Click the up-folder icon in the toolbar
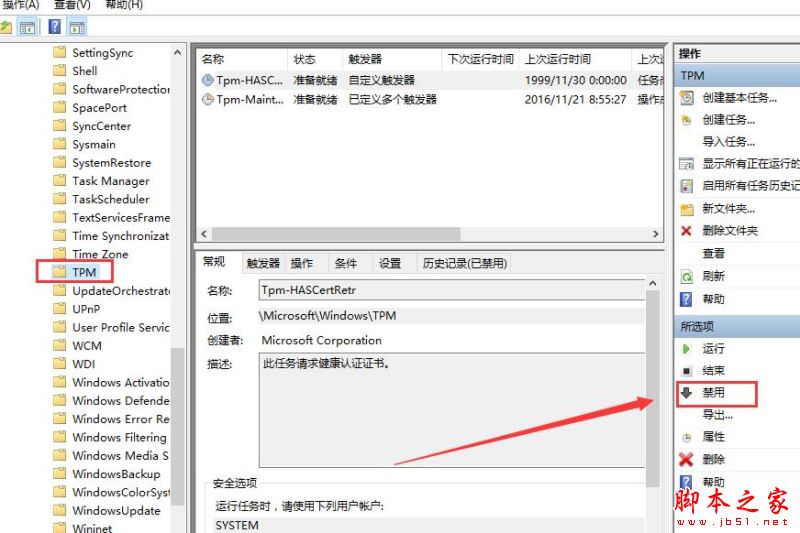The width and height of the screenshot is (800, 533). click(5, 27)
